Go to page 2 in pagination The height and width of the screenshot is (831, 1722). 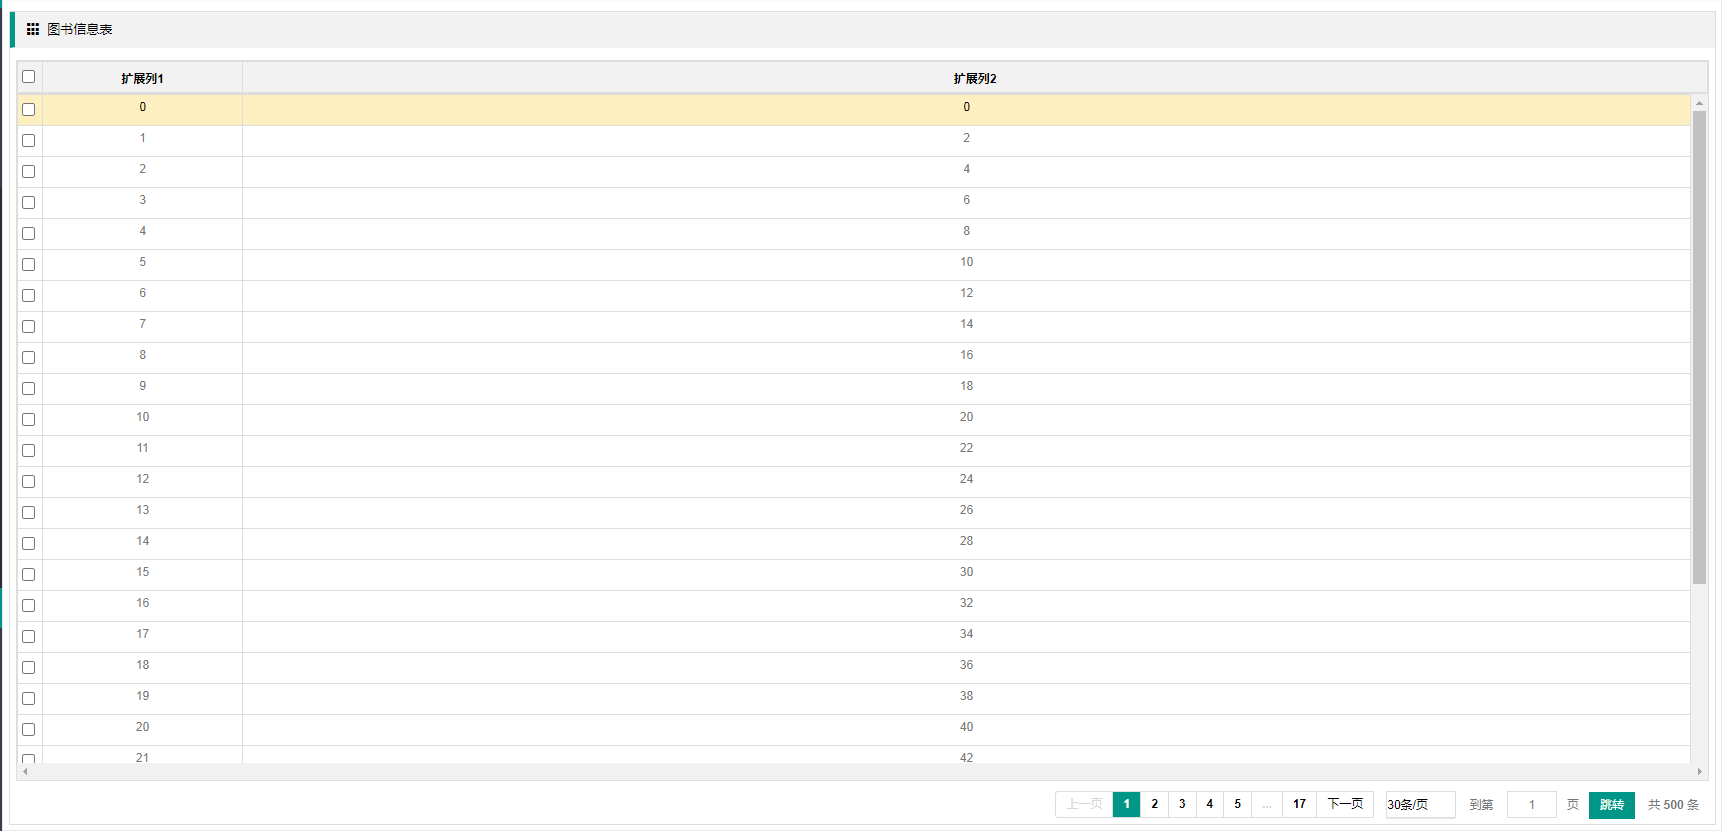pyautogui.click(x=1154, y=805)
